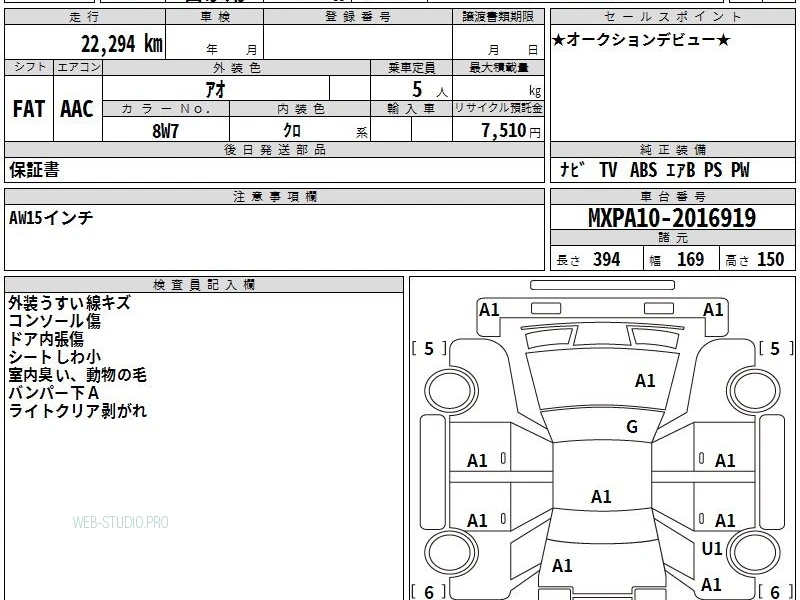Click the seating capacity value 5 人

pos(430,90)
